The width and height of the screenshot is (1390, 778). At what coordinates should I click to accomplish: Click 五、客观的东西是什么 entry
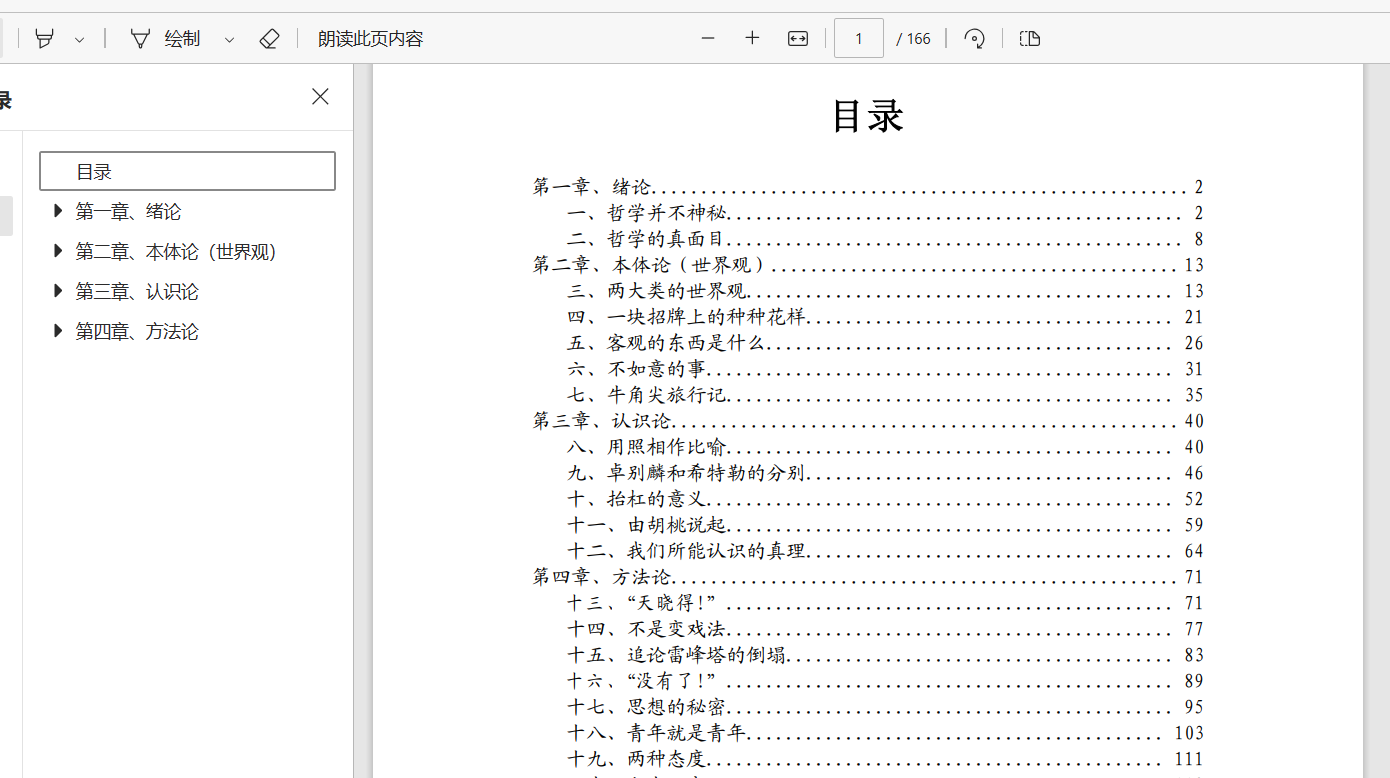pos(885,343)
